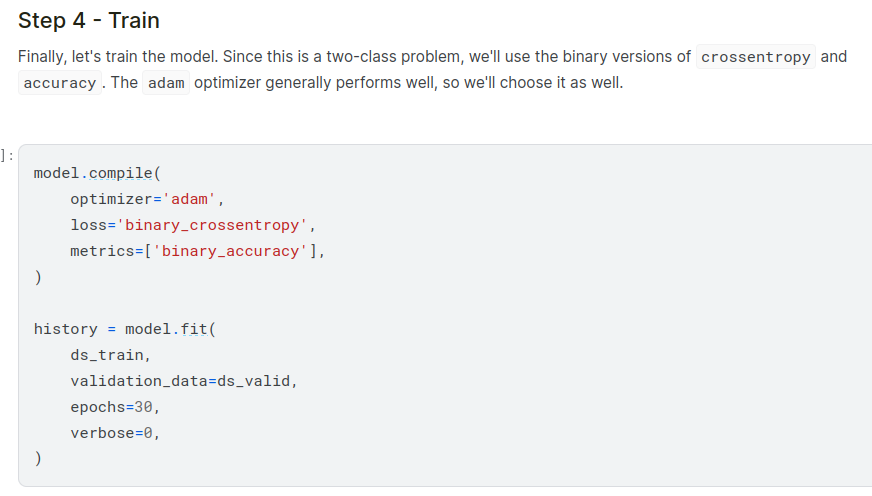Viewport: 872px width, 496px height.
Task: Click the inline code word "crossentropy" in the paragraph
Action: pos(755,57)
